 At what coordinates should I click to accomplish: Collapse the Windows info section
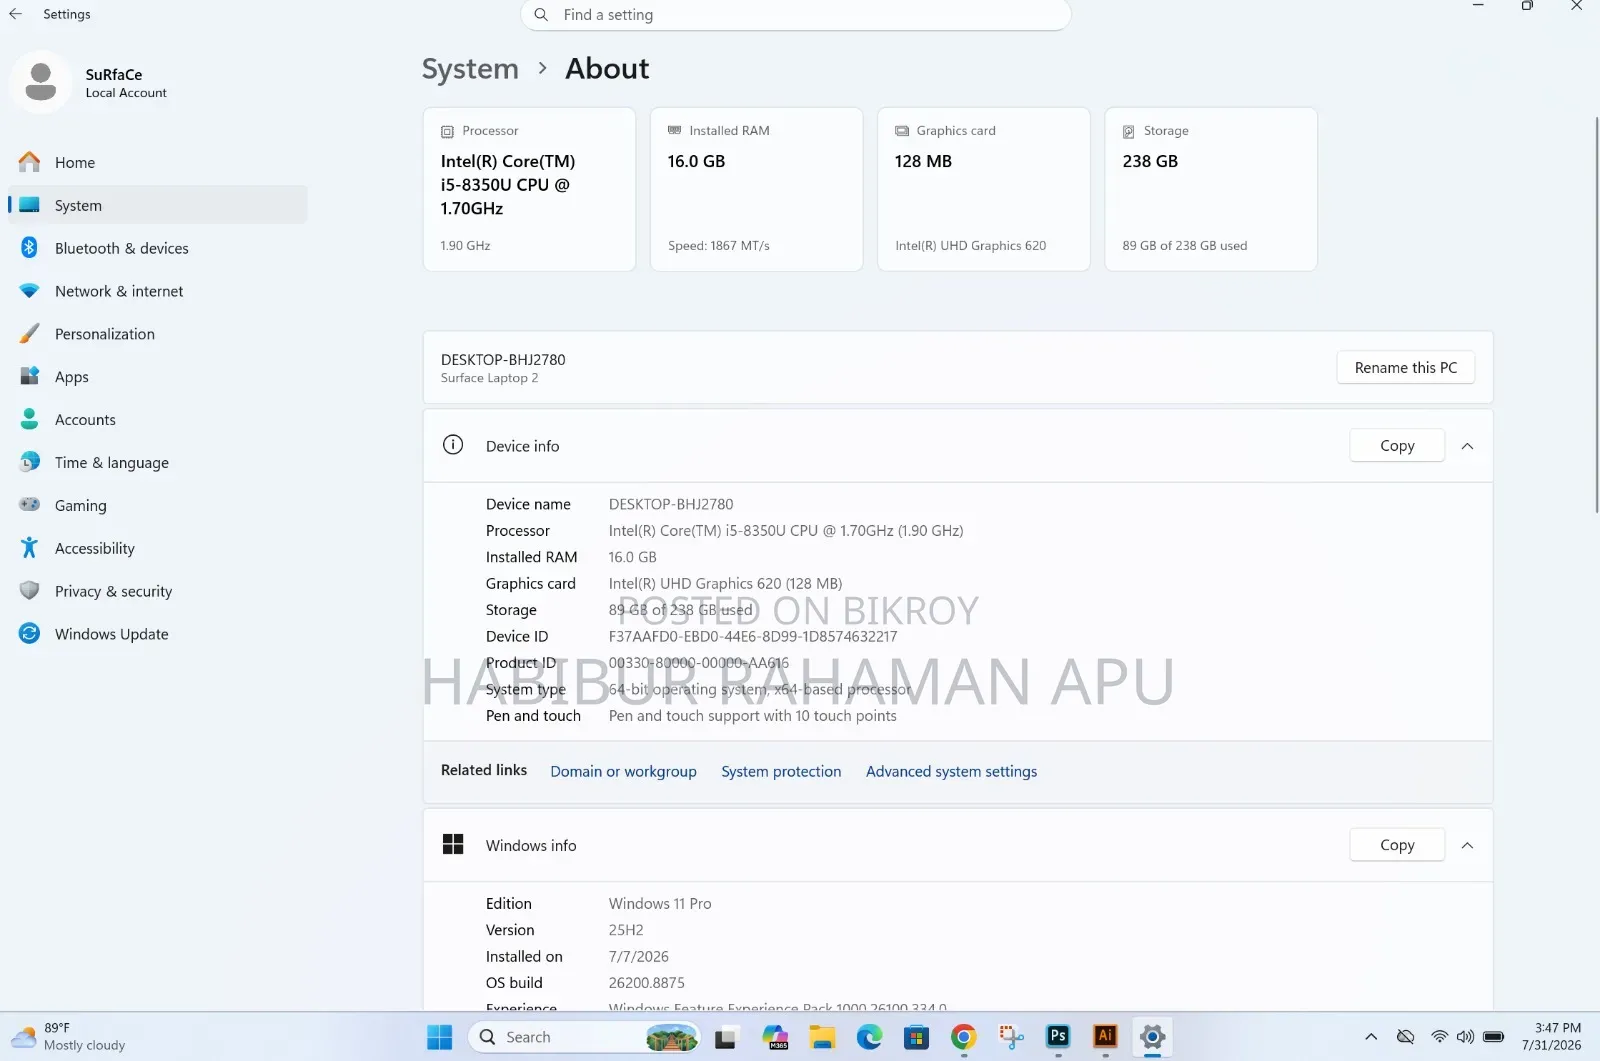point(1468,845)
